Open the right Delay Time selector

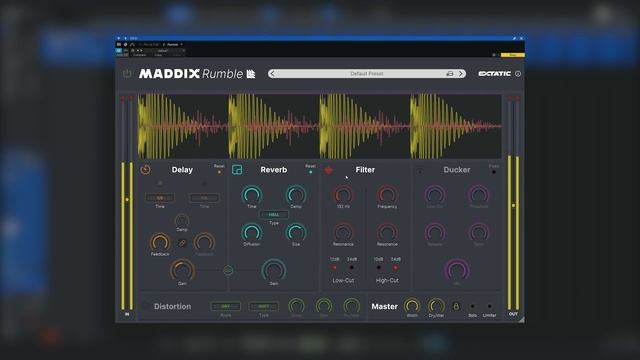pyautogui.click(x=204, y=198)
